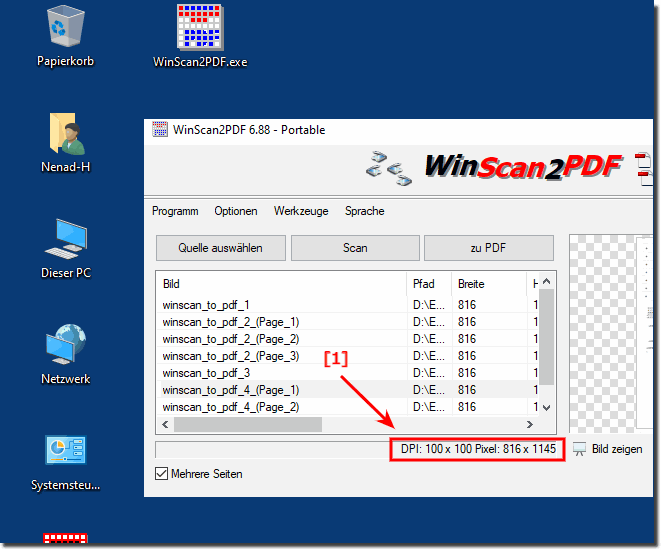Click the zu PDF button
This screenshot has height=550, width=661.
click(489, 248)
